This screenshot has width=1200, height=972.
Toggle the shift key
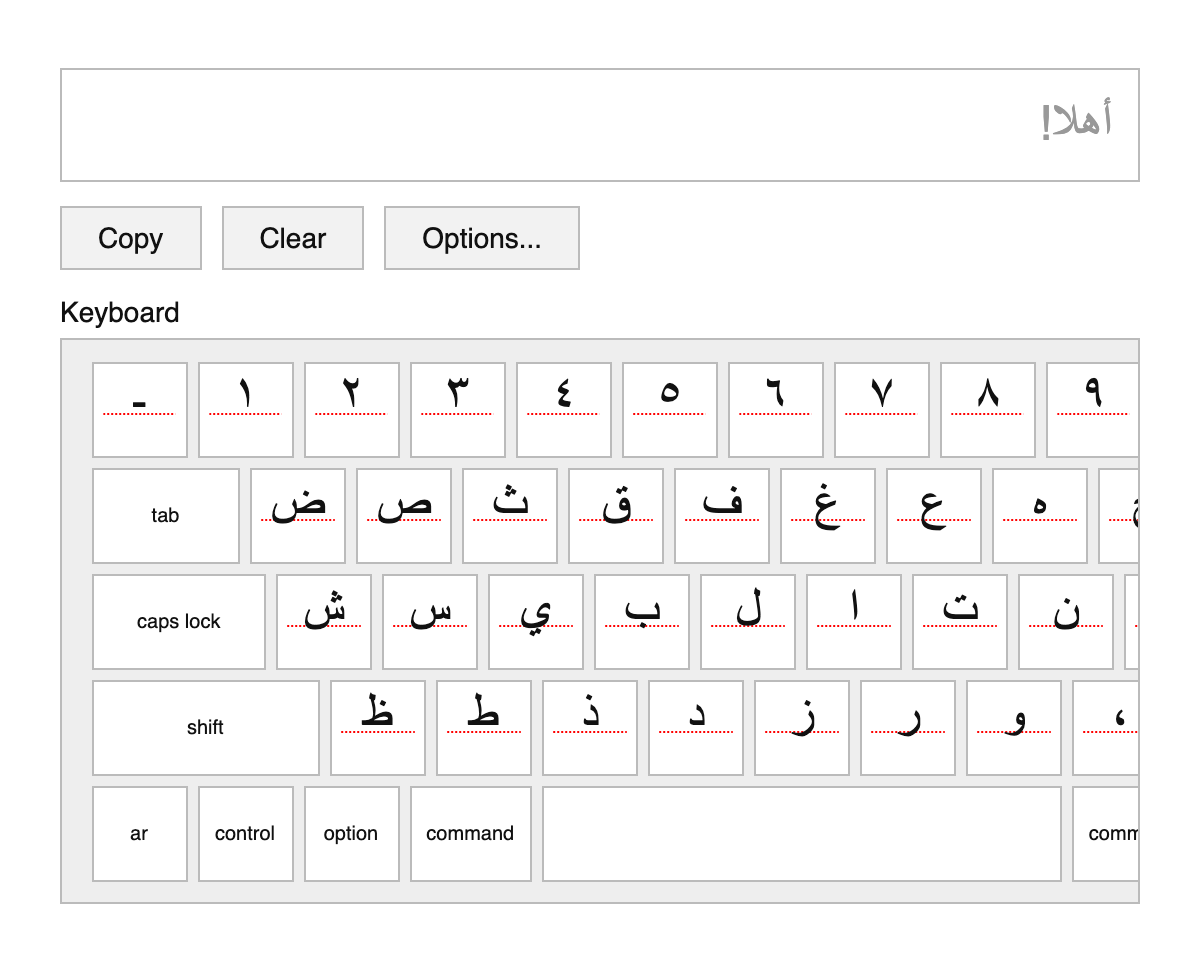click(x=206, y=727)
